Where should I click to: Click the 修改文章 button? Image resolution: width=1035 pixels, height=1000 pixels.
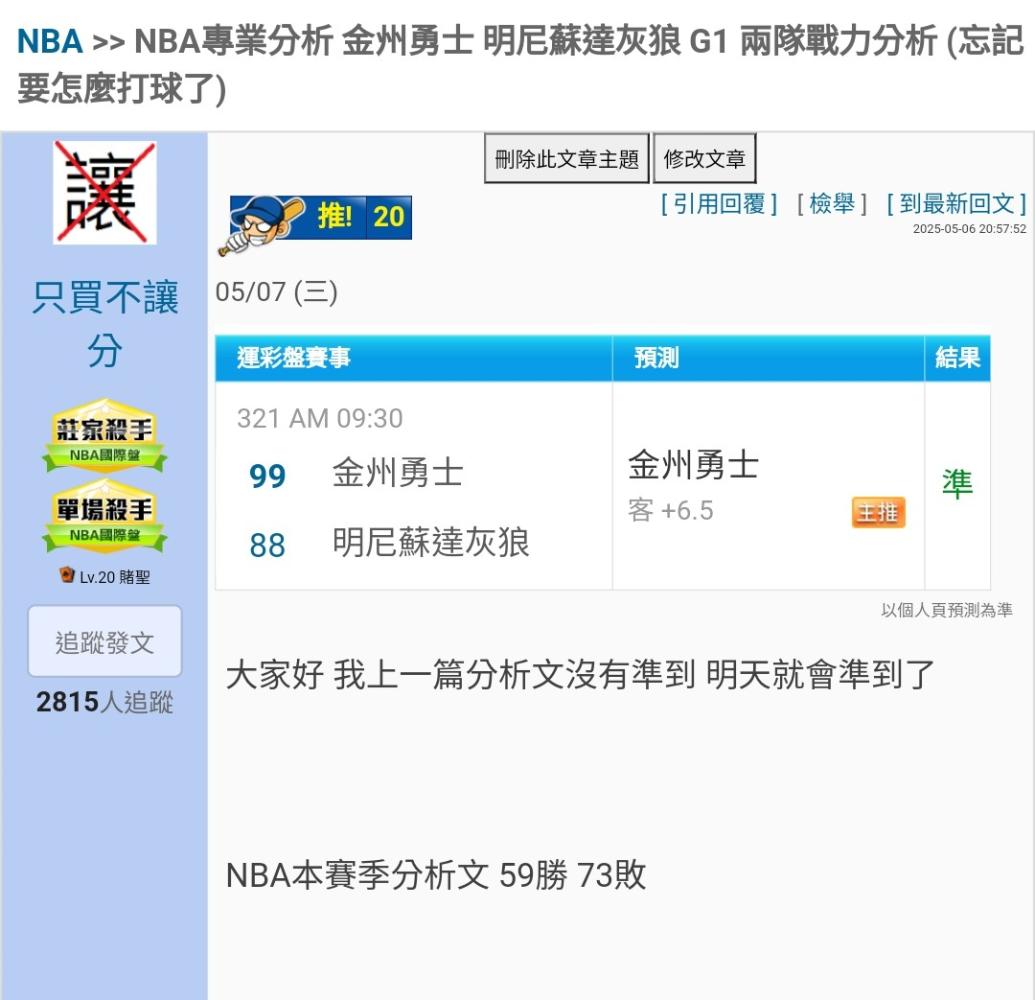[x=704, y=158]
